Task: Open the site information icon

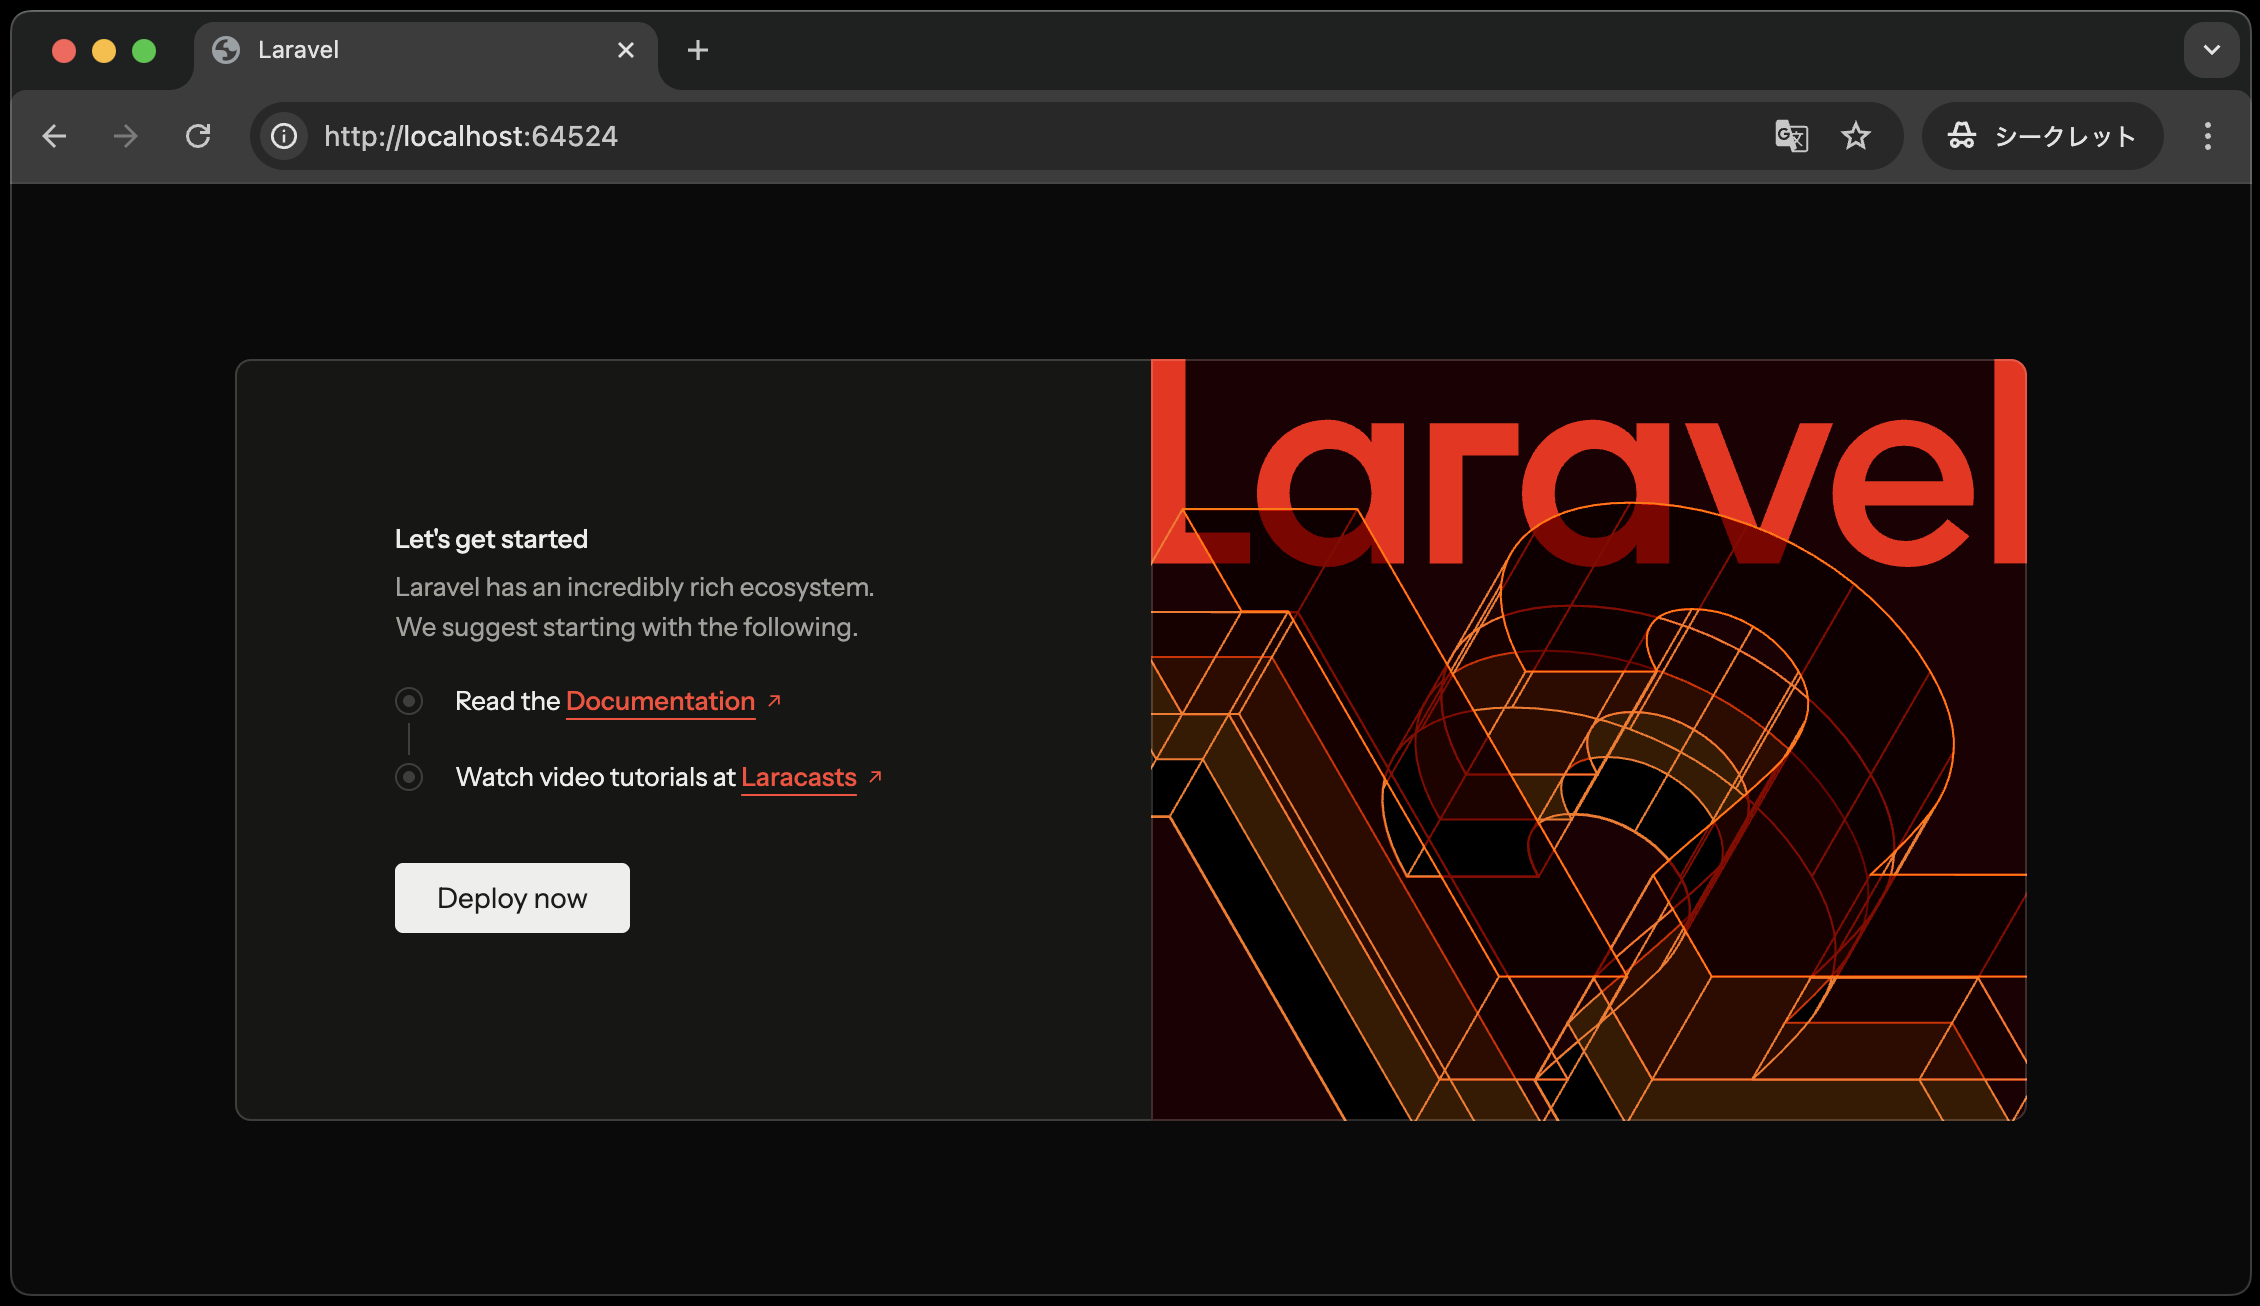Action: pos(284,136)
